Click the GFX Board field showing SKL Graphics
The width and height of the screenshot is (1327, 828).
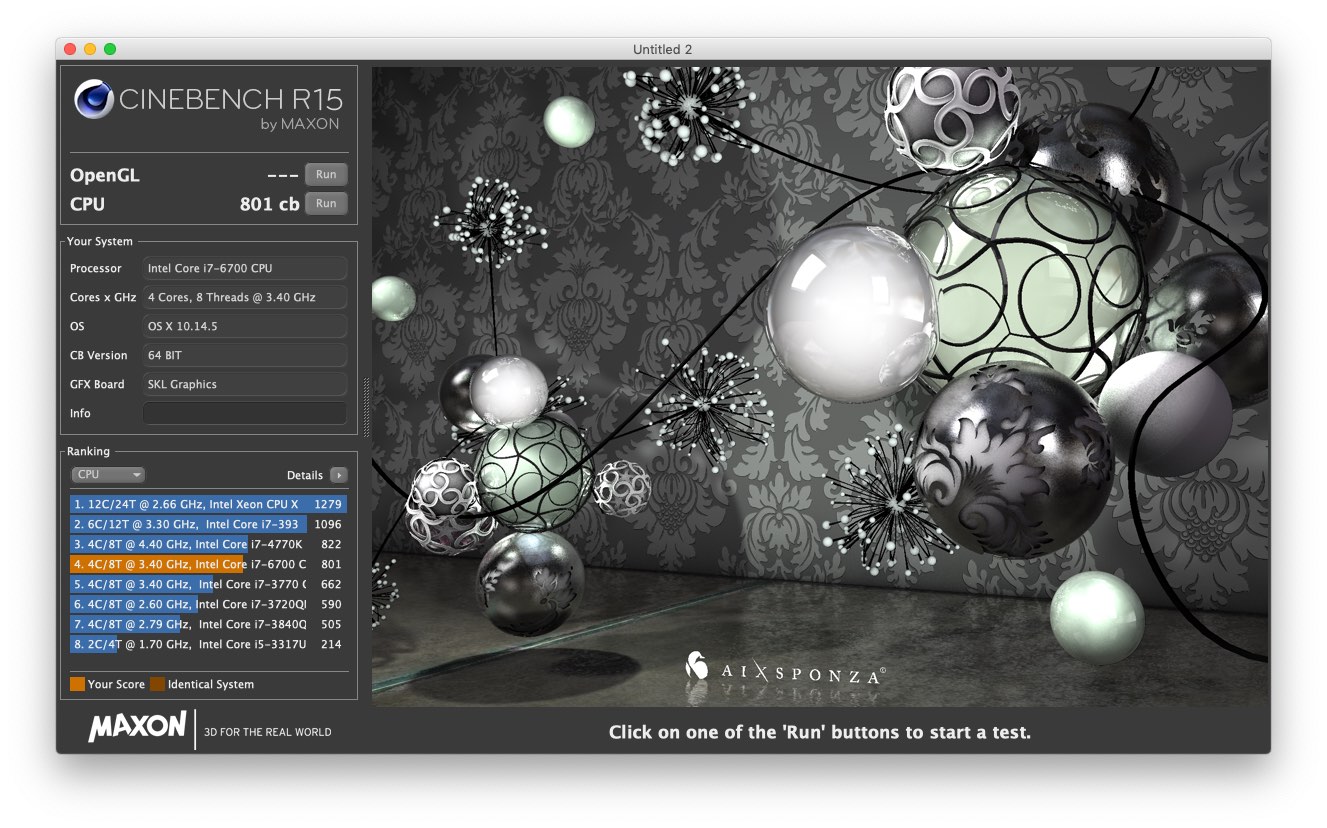click(x=245, y=384)
